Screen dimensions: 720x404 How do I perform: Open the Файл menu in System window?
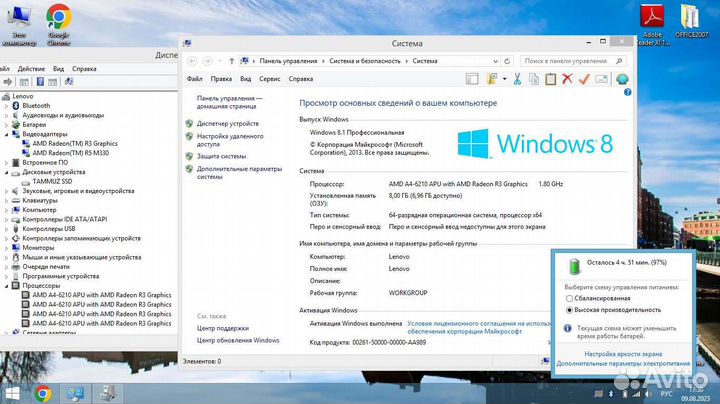194,79
